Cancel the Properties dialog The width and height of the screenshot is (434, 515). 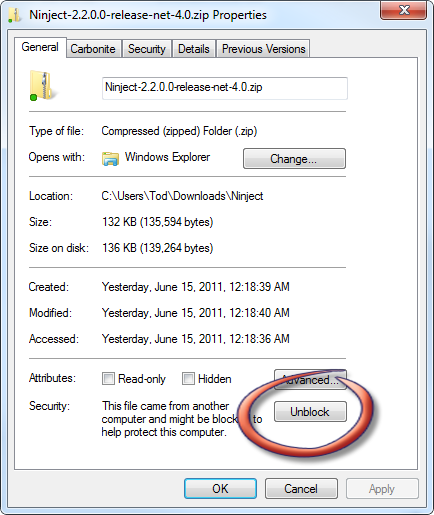point(301,489)
